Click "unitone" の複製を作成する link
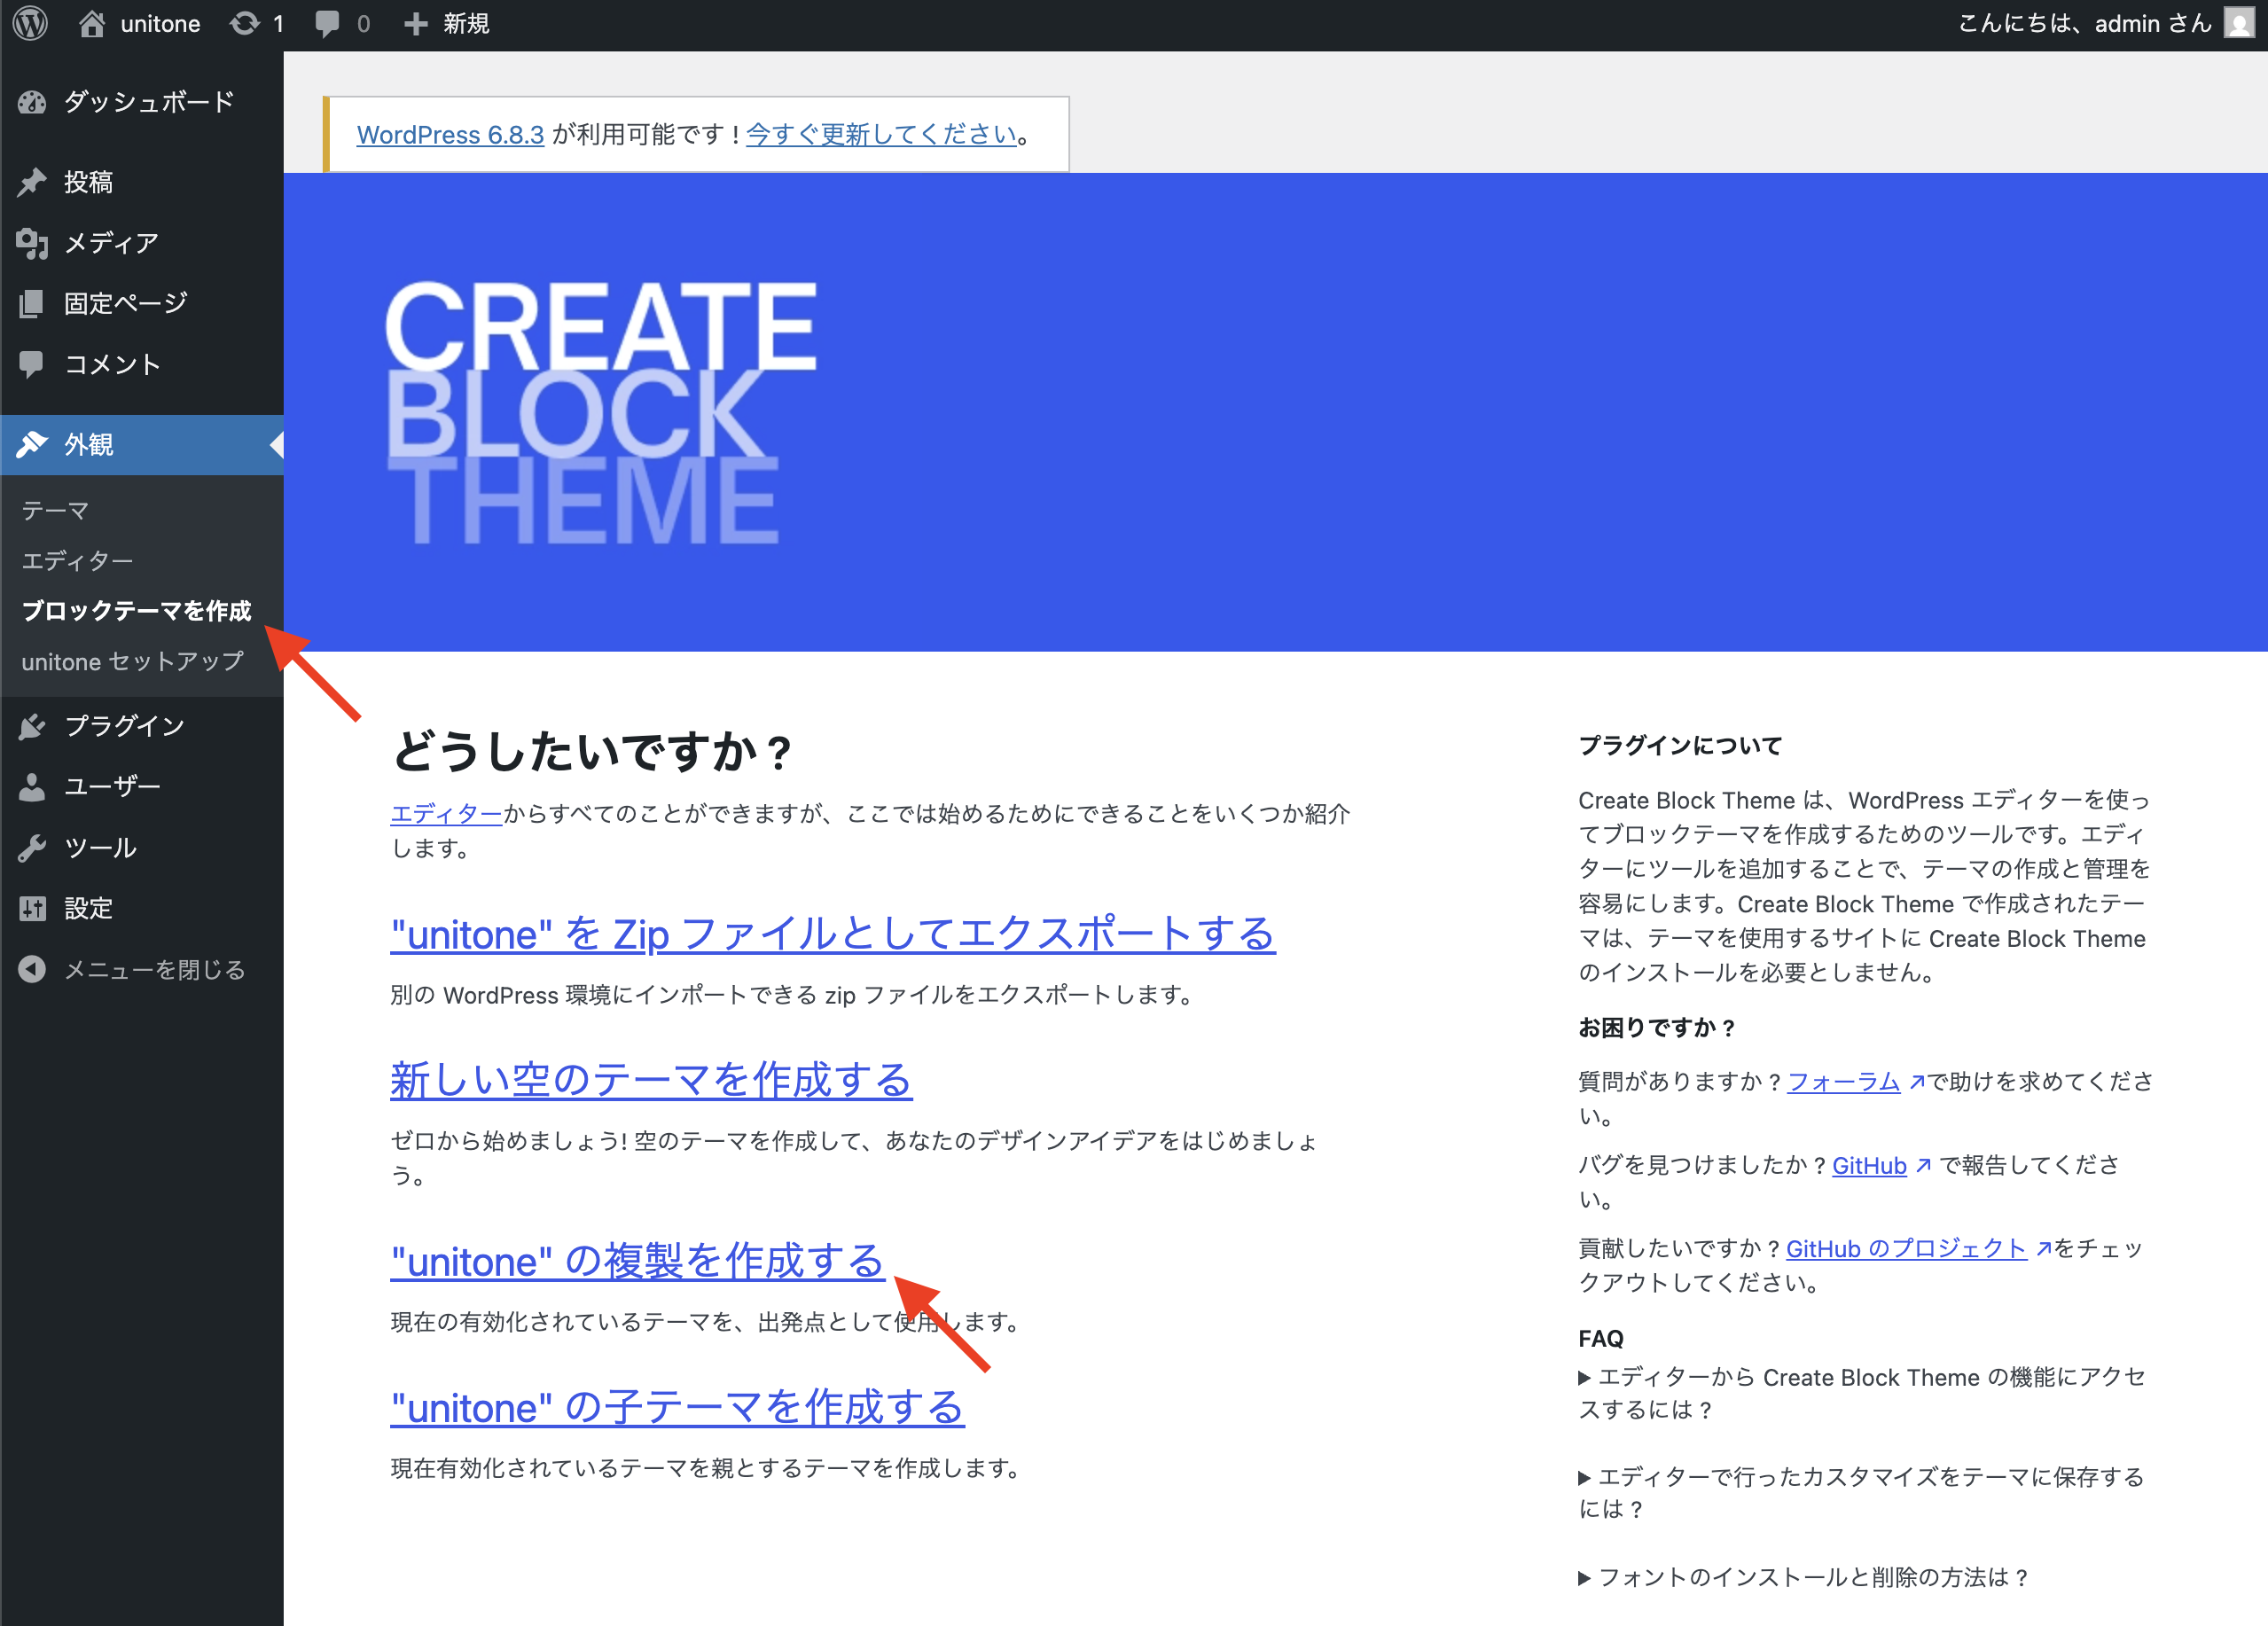2268x1626 pixels. point(637,1262)
